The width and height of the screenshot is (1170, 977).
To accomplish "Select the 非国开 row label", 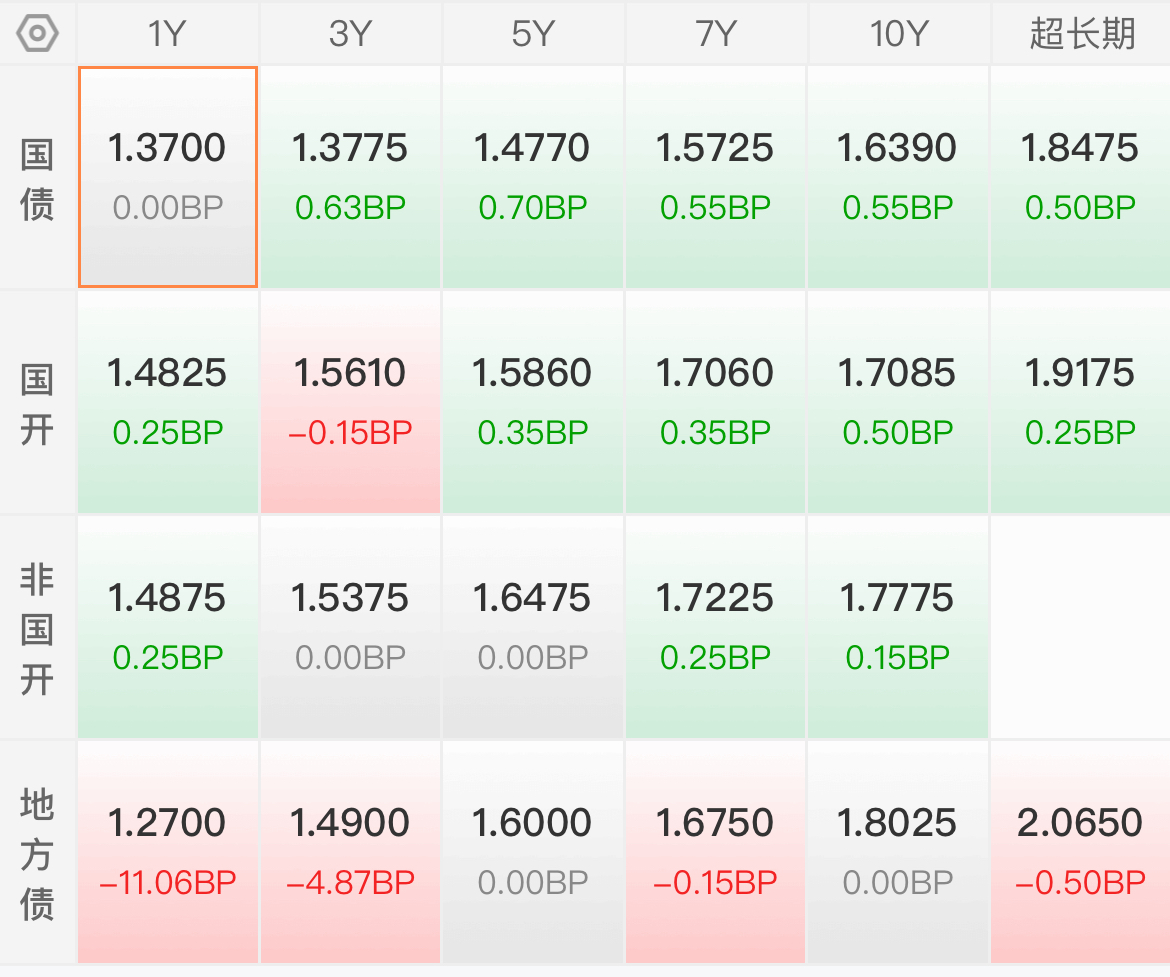I will coord(37,629).
